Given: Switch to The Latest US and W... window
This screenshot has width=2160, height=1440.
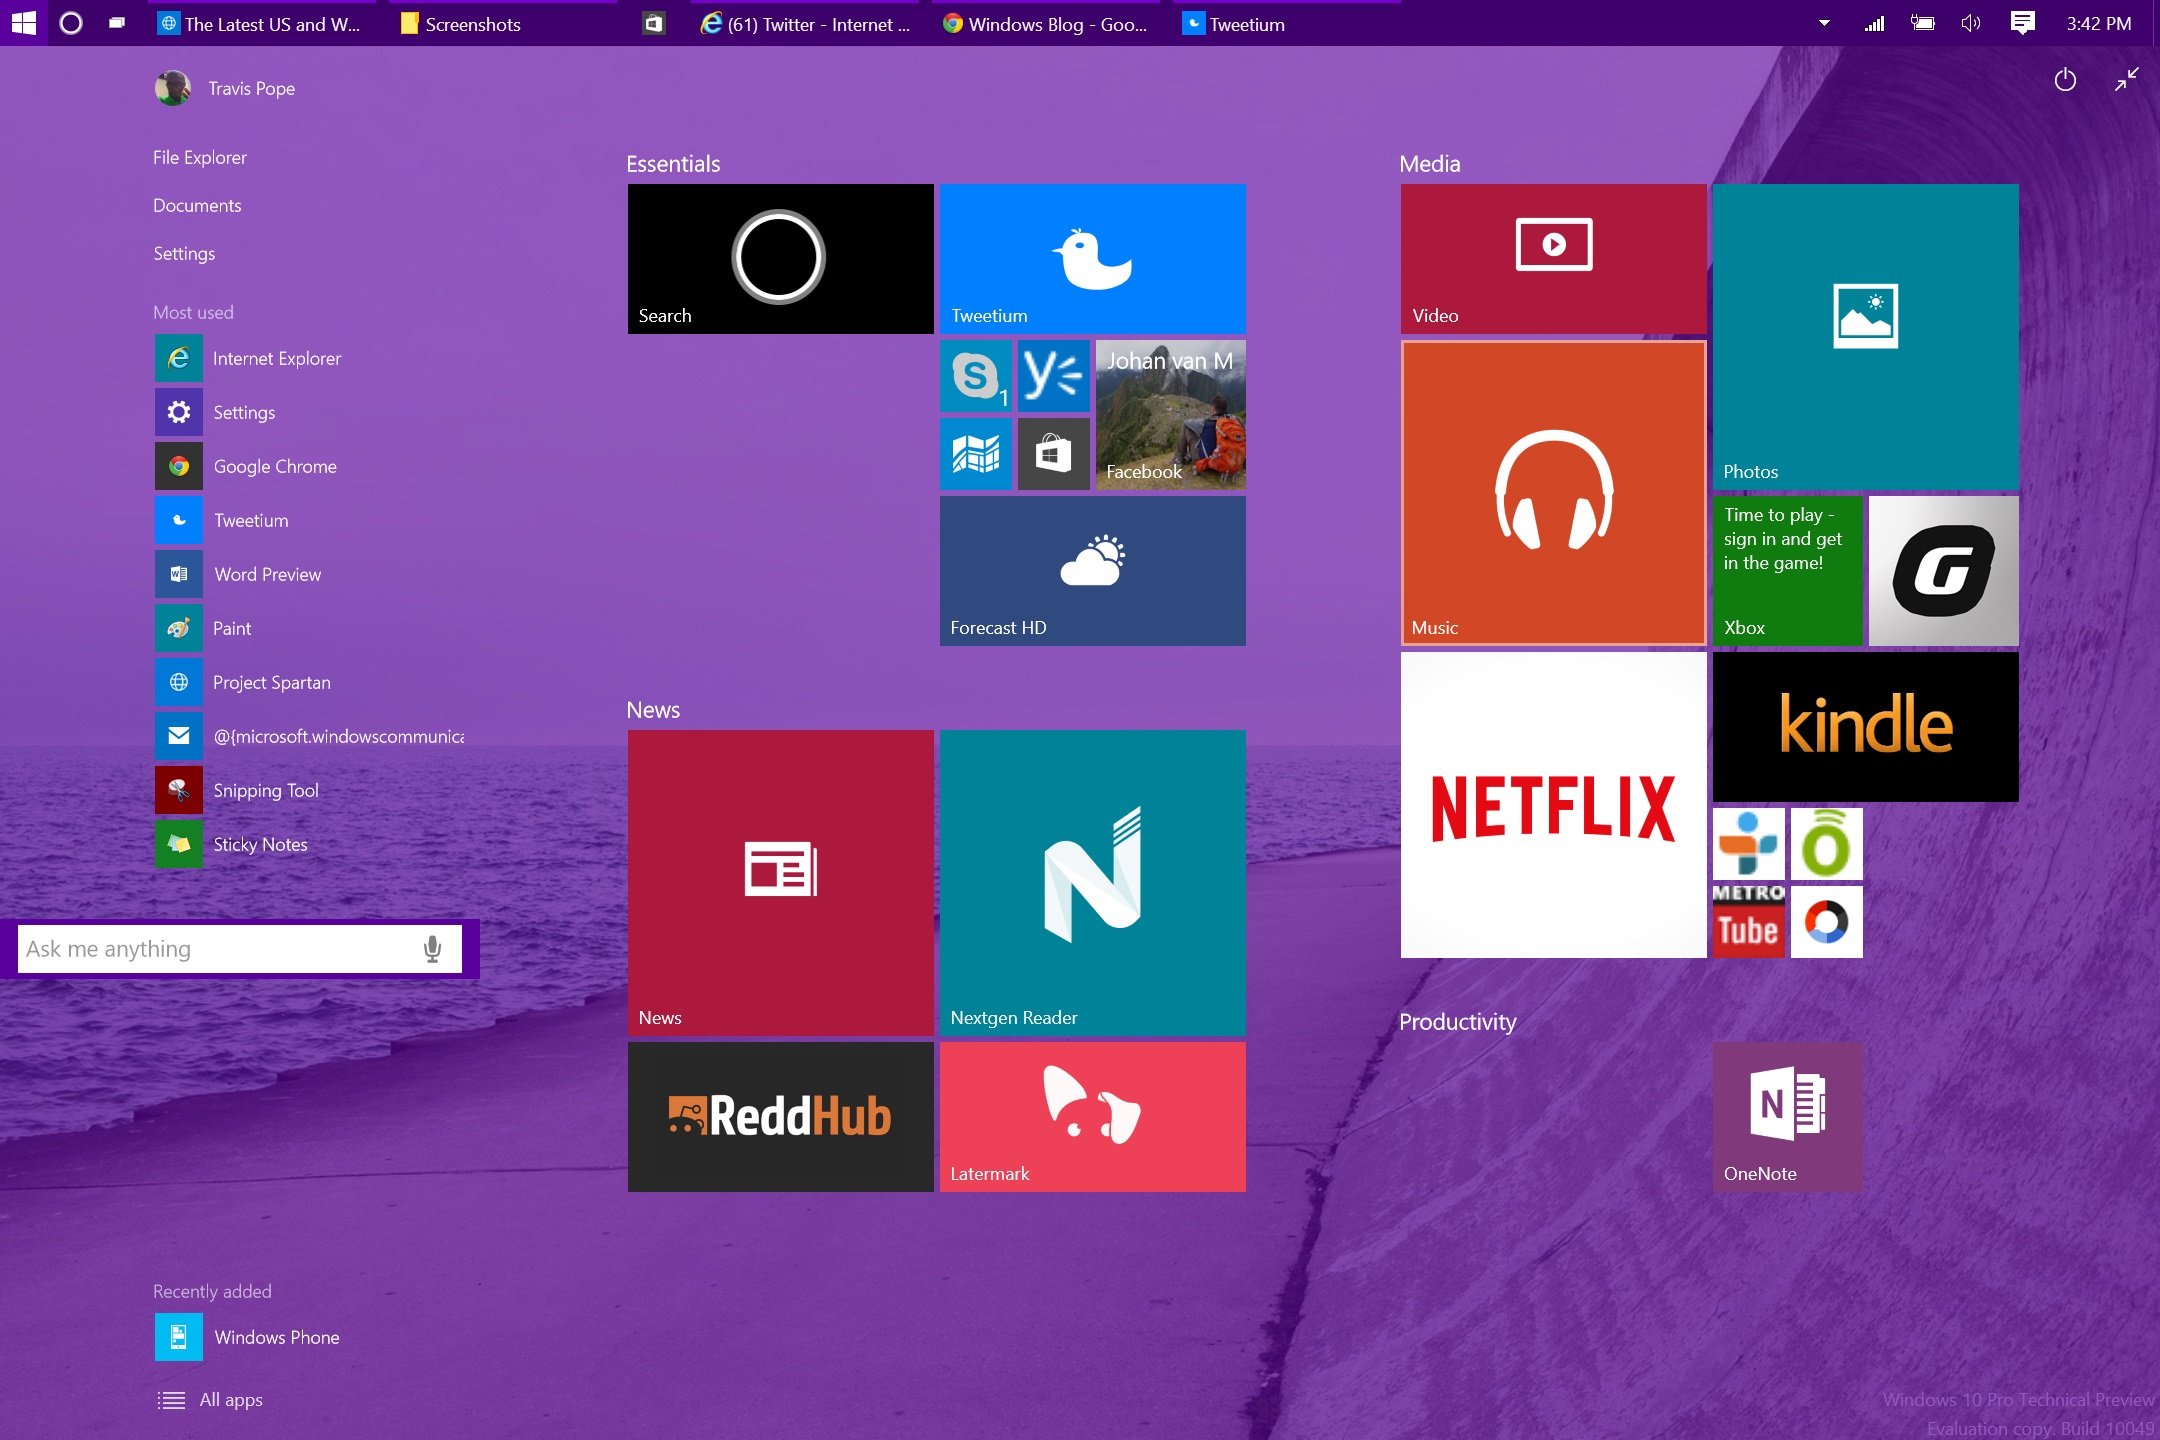Looking at the screenshot, I should 262,24.
